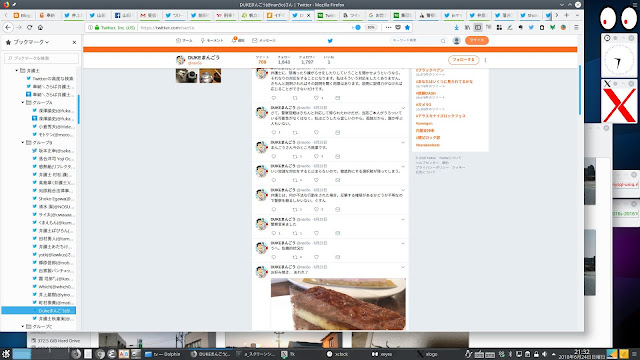640x360 pixels.
Task: Open Twitter モーメント
Action: (x=212, y=40)
